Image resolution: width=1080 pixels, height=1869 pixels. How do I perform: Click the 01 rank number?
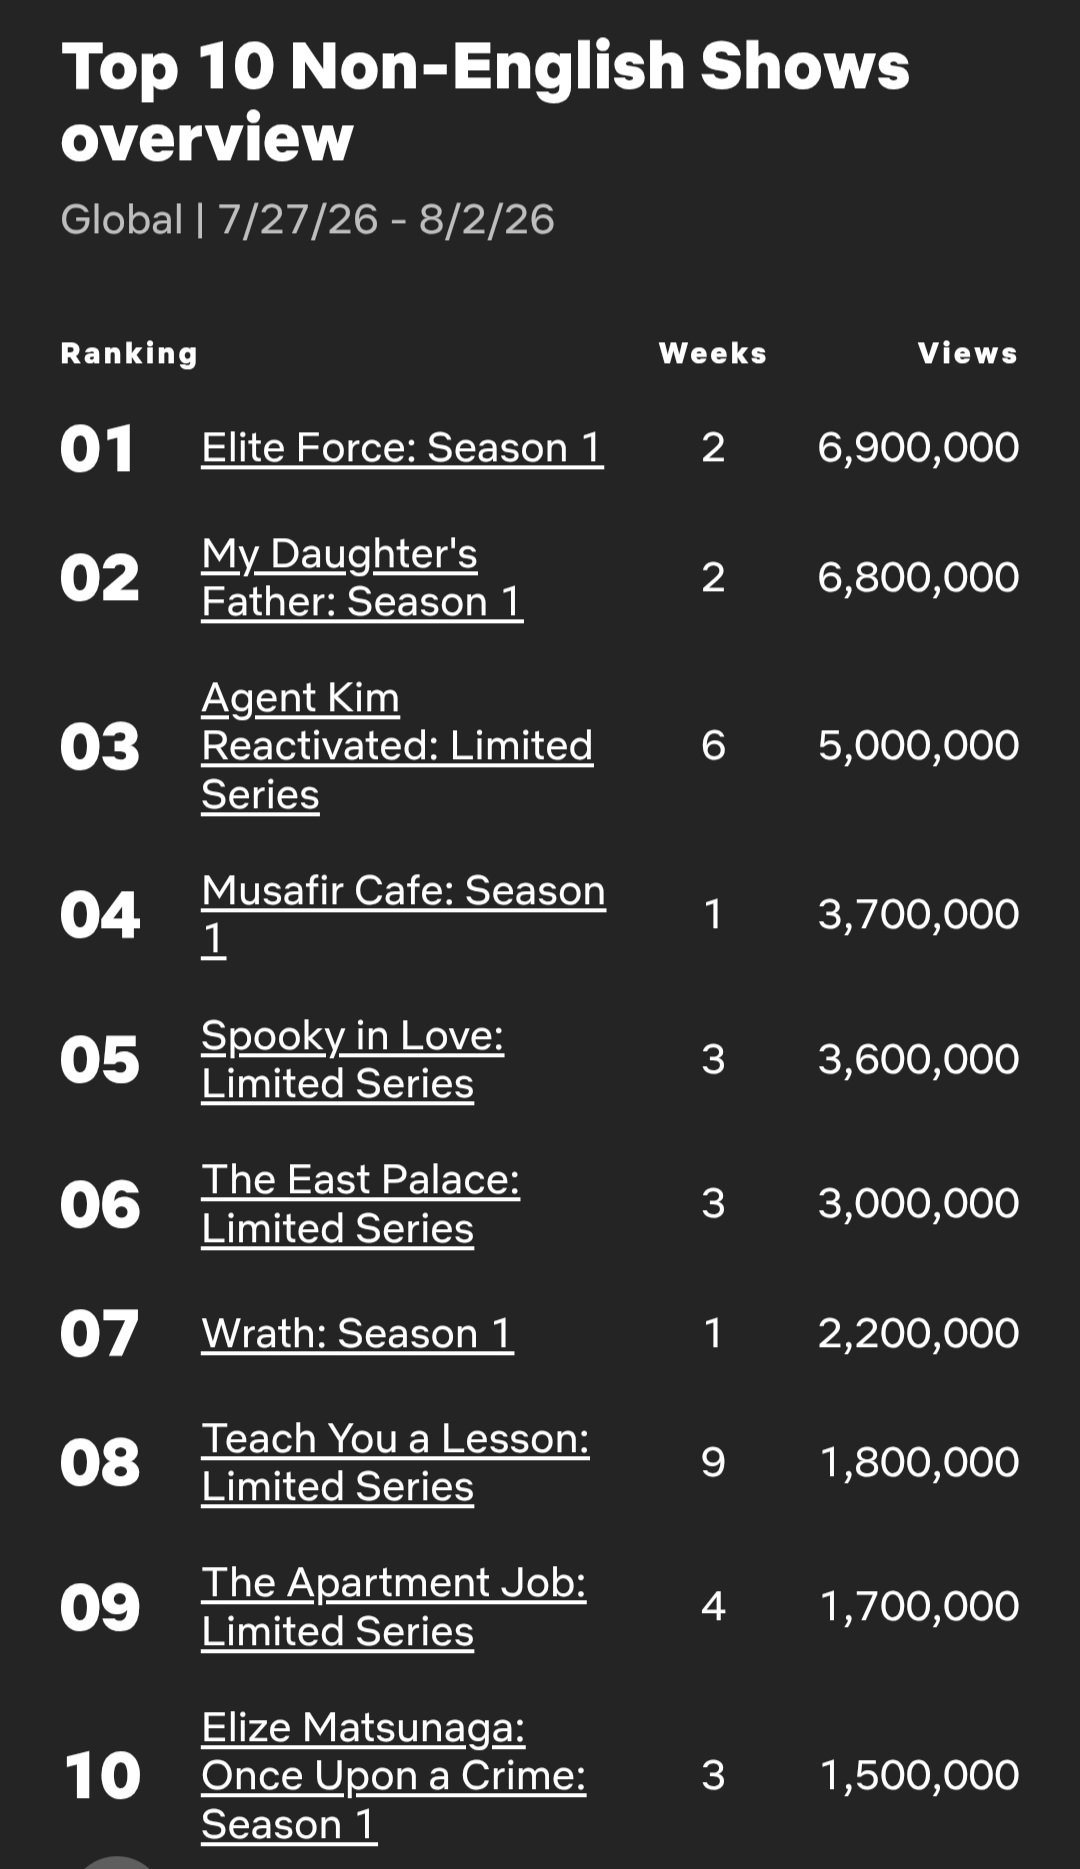(x=97, y=449)
